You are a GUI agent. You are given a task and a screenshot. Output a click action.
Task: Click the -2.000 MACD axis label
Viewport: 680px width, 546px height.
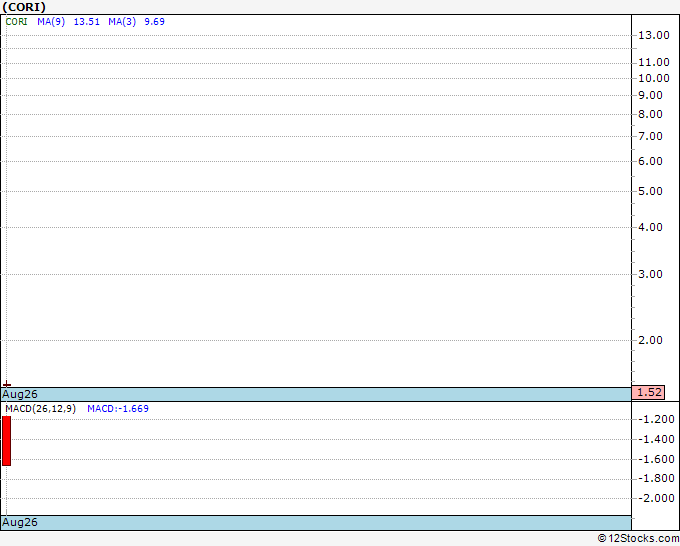[656, 498]
